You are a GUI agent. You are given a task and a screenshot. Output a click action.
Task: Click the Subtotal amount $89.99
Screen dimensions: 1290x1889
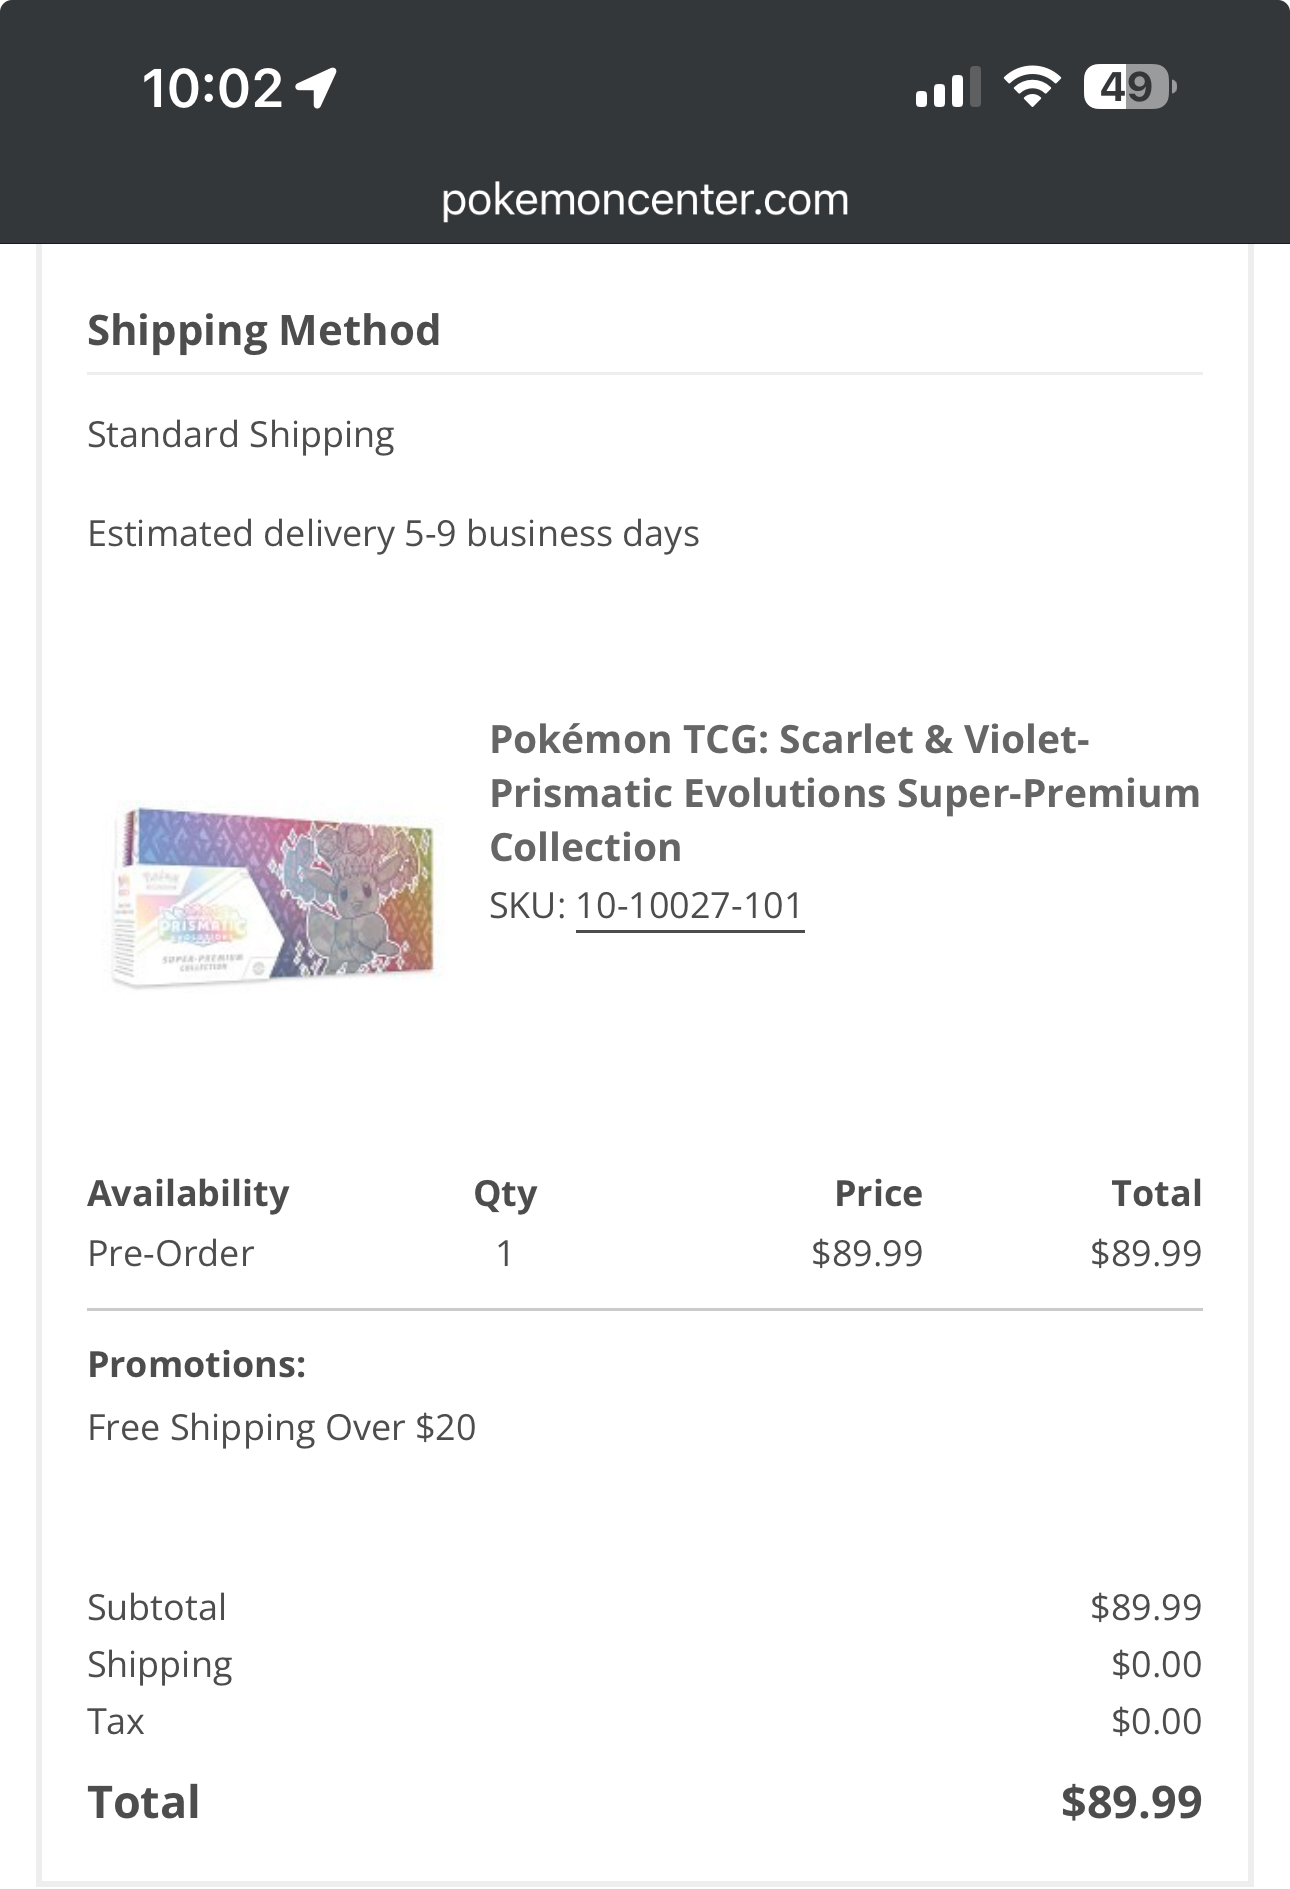pyautogui.click(x=1146, y=1607)
